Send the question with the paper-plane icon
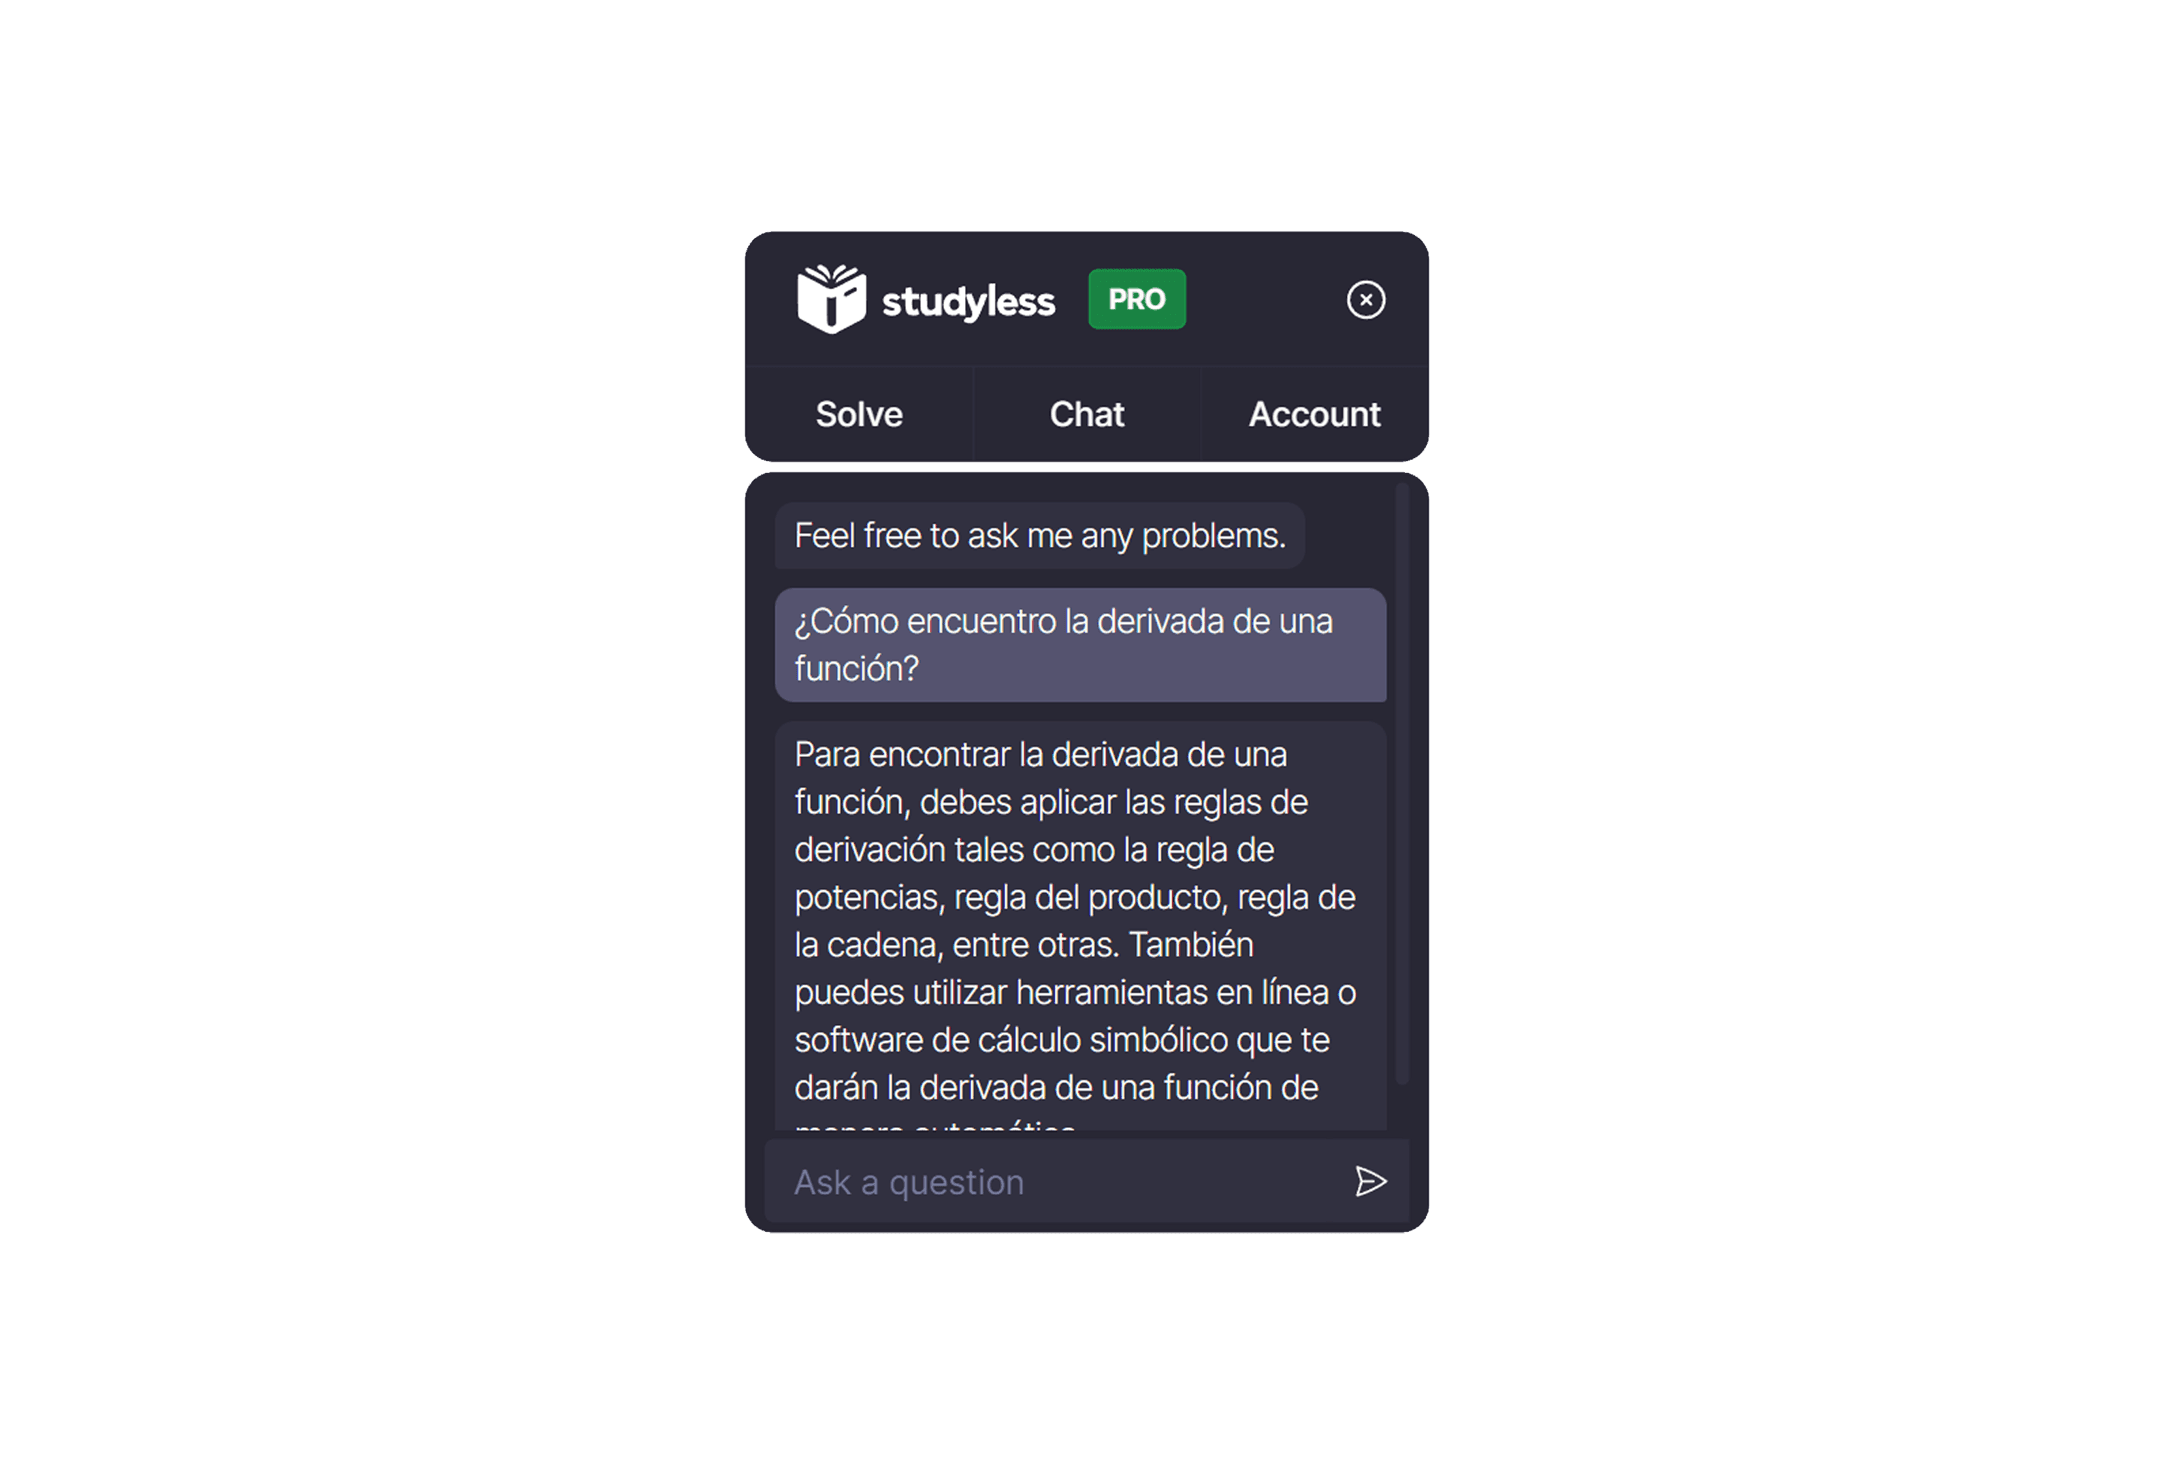The height and width of the screenshot is (1464, 2174). click(x=1370, y=1181)
